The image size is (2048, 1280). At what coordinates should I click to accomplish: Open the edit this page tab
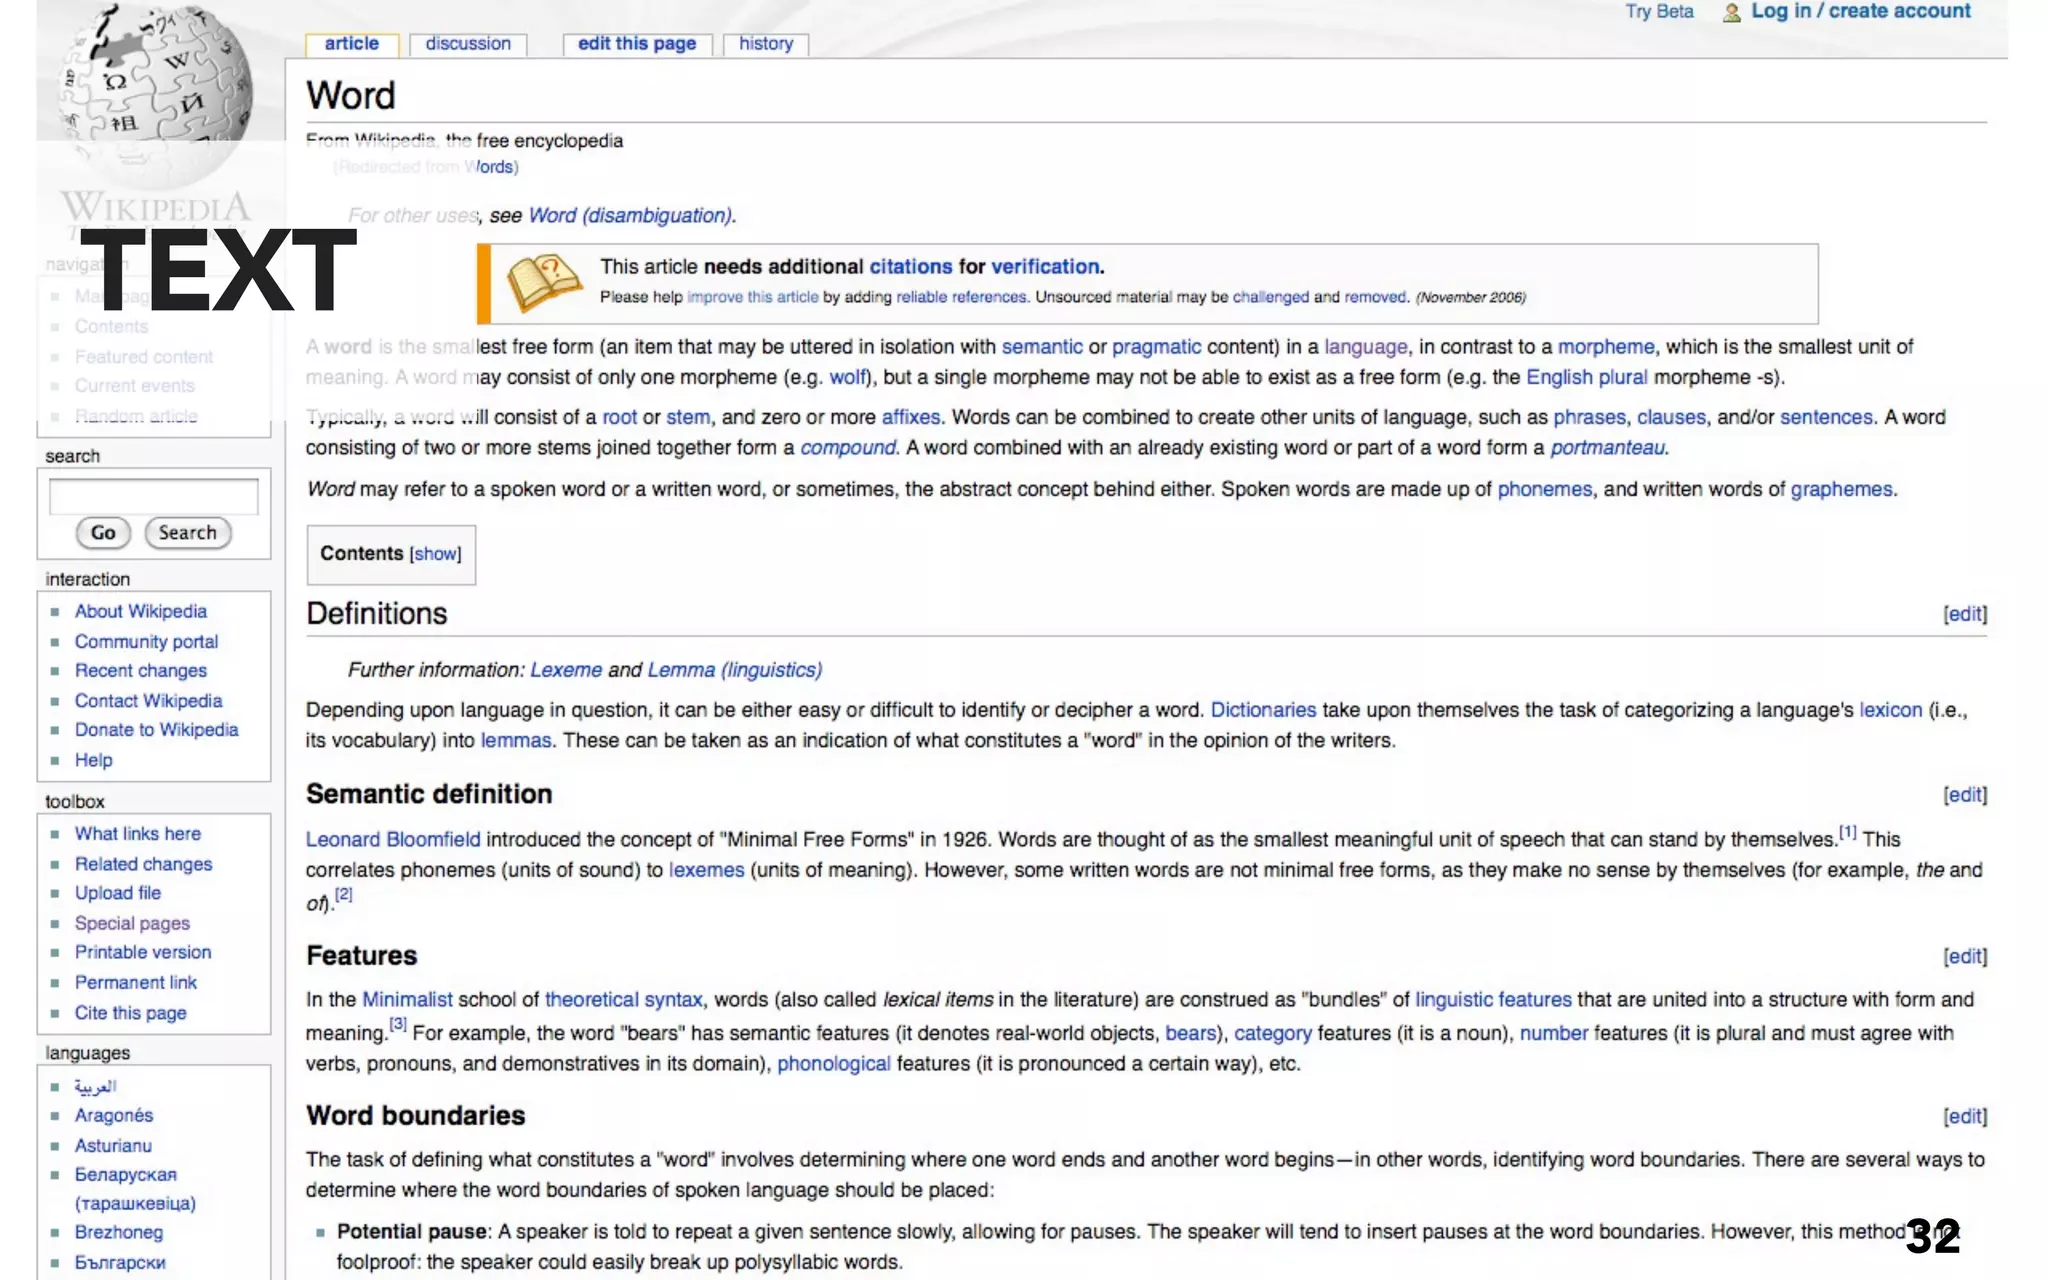click(x=636, y=44)
